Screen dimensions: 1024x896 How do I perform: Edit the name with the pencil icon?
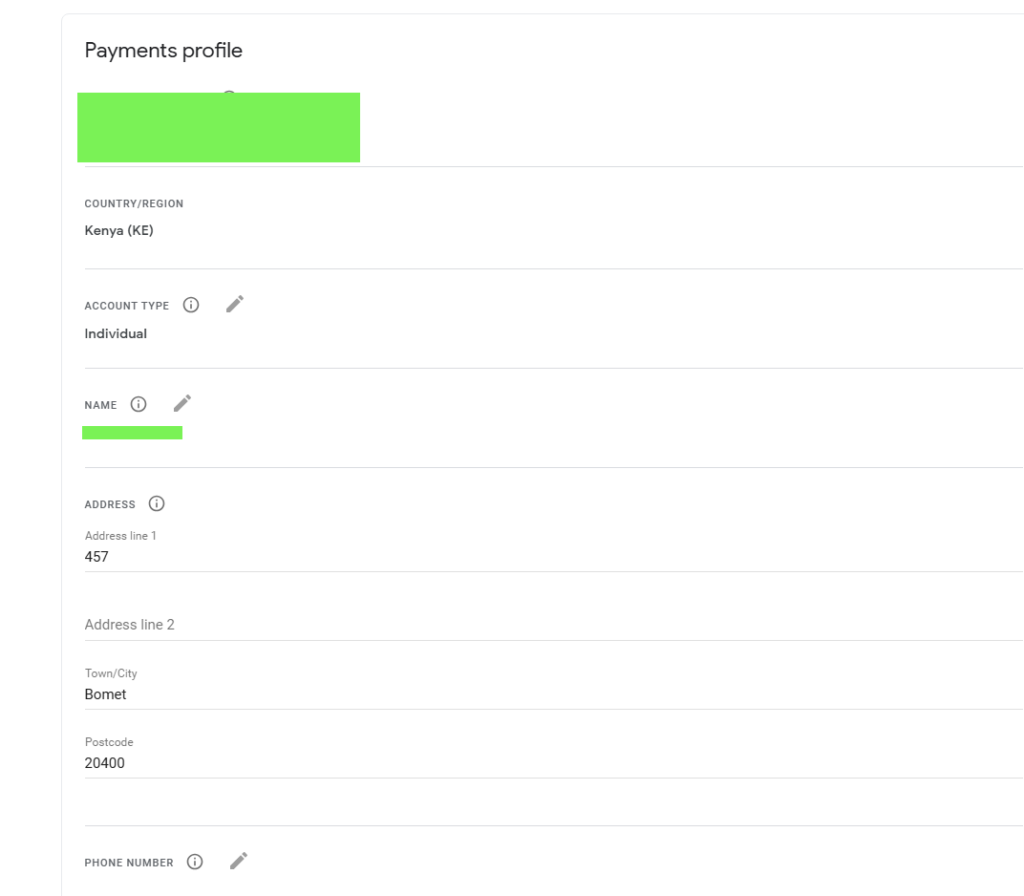(x=182, y=402)
